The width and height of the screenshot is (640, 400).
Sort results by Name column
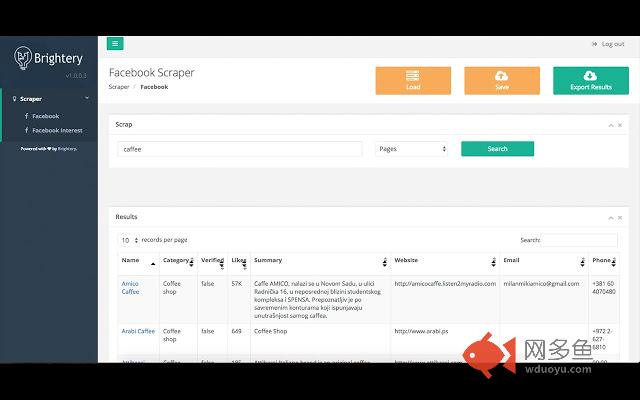pos(138,260)
